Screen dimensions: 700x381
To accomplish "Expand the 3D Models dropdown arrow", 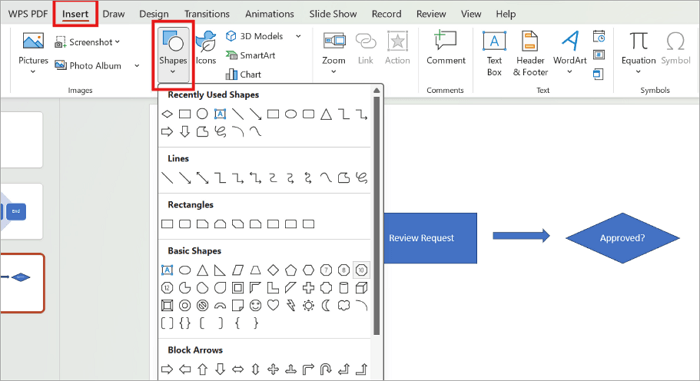I will click(298, 36).
